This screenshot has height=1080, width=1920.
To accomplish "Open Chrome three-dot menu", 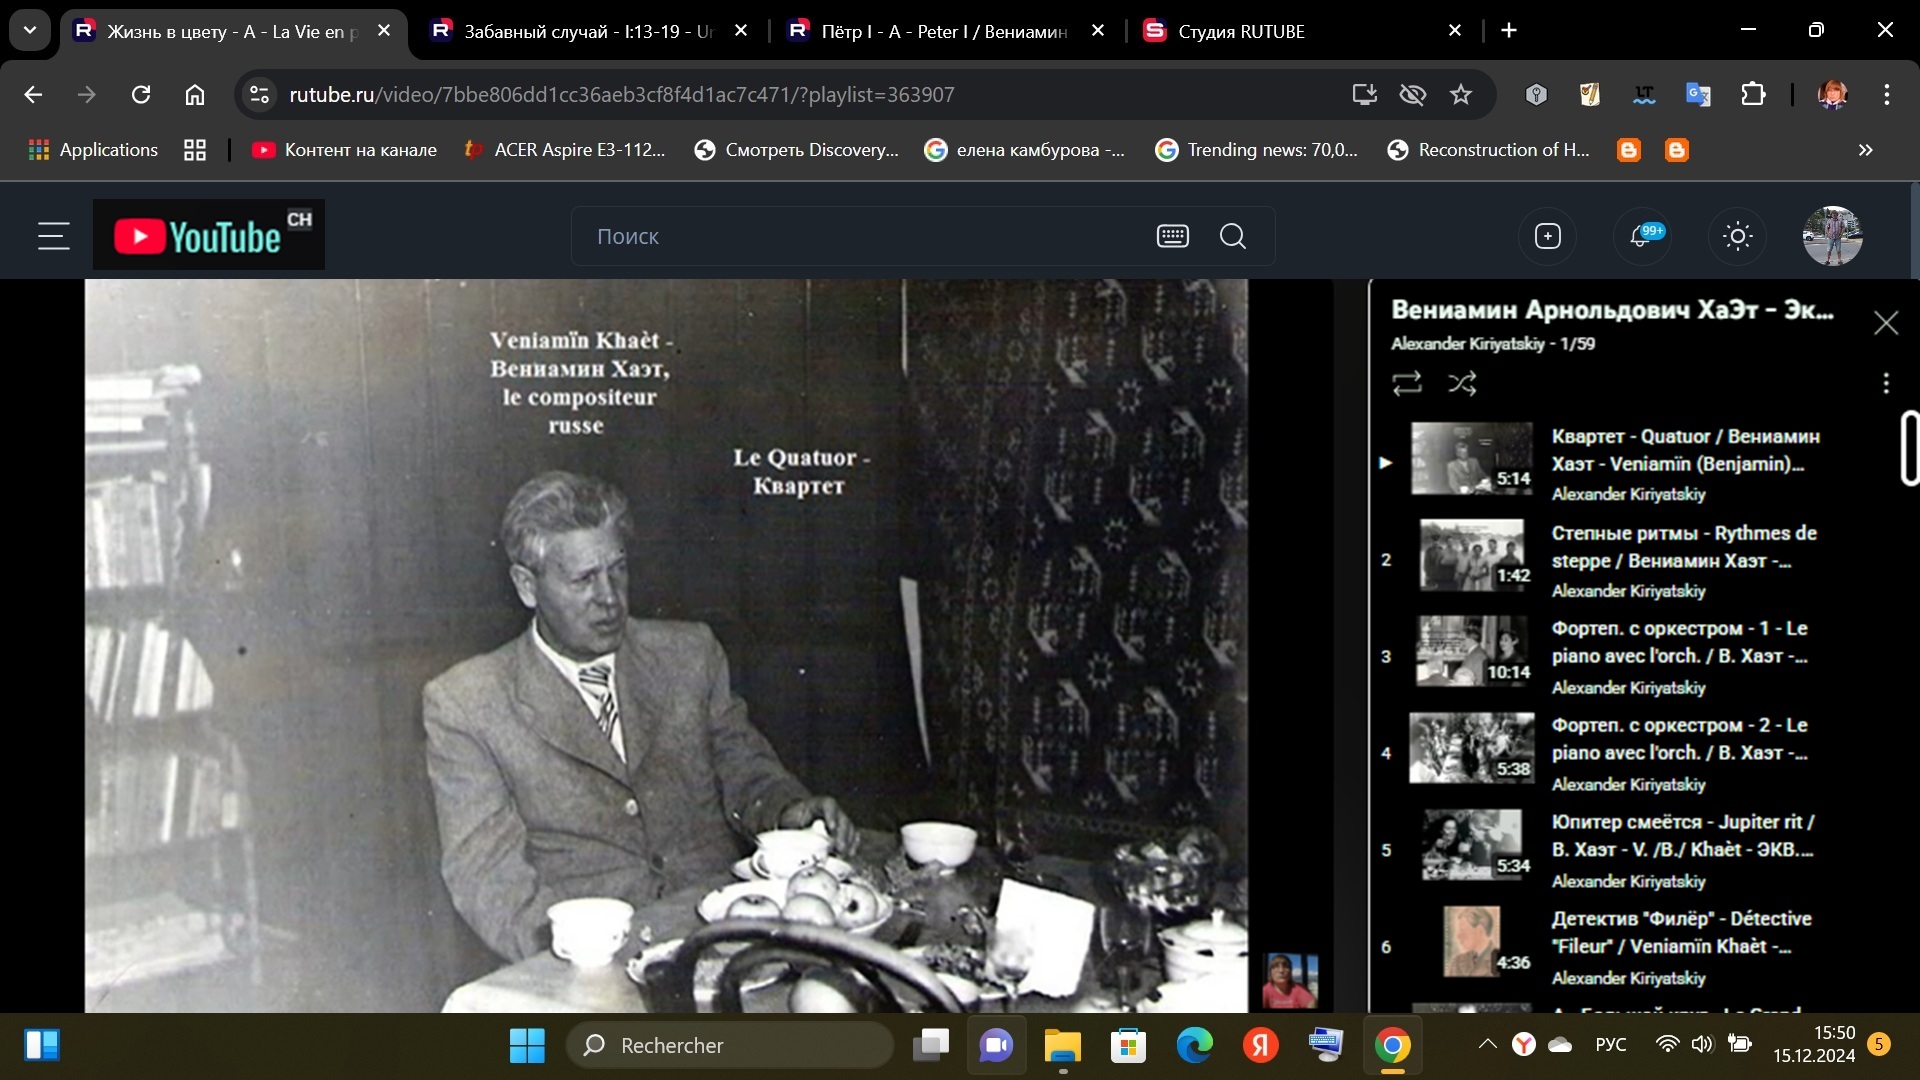I will coord(1887,94).
